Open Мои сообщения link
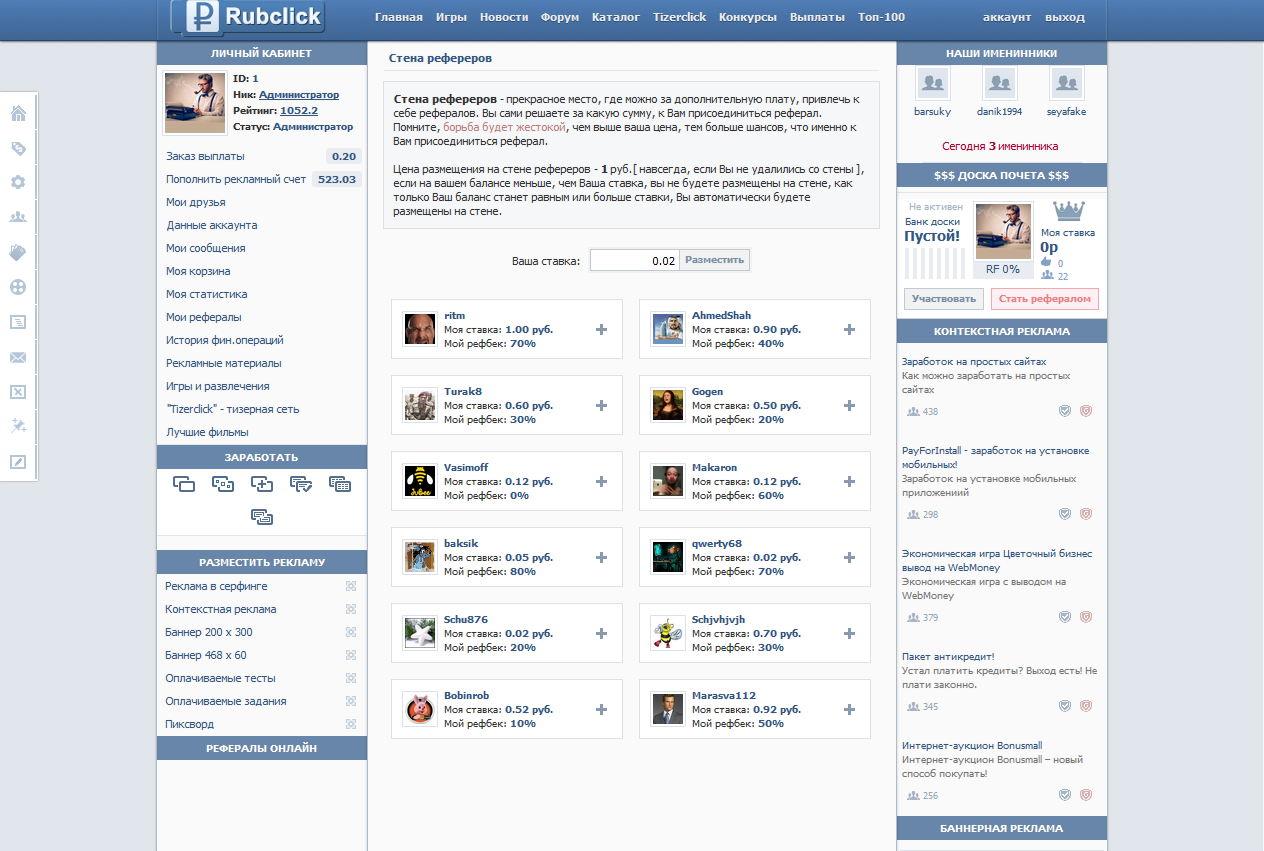 206,248
